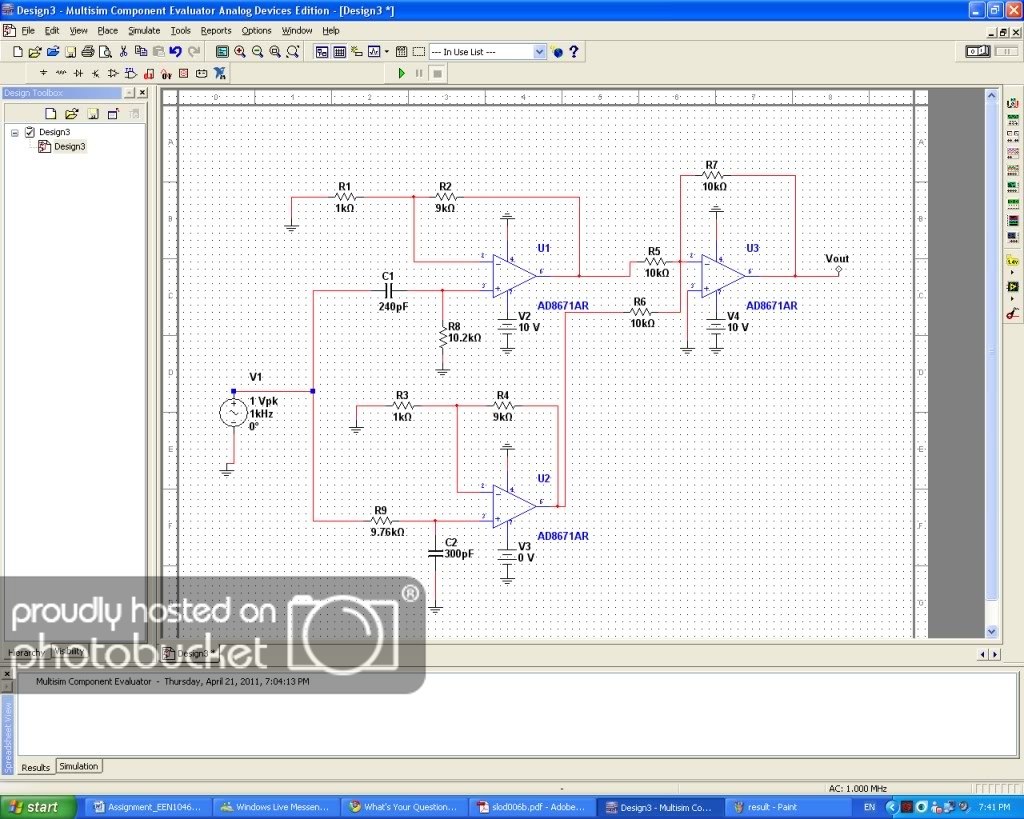Toggle the Design3 project checkbox icon
The height and width of the screenshot is (819, 1024).
pyautogui.click(x=29, y=132)
